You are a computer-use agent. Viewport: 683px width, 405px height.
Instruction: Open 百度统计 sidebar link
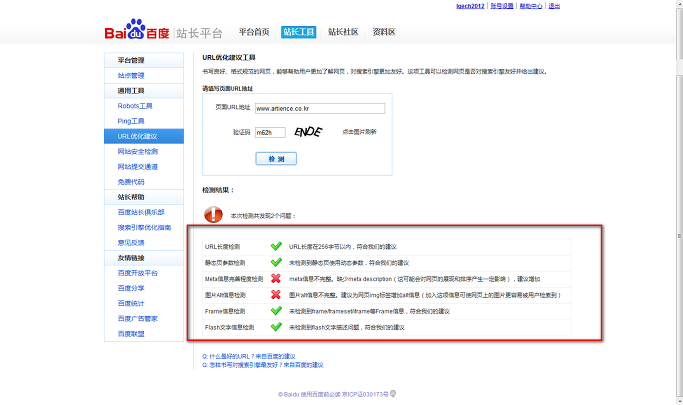click(x=131, y=304)
